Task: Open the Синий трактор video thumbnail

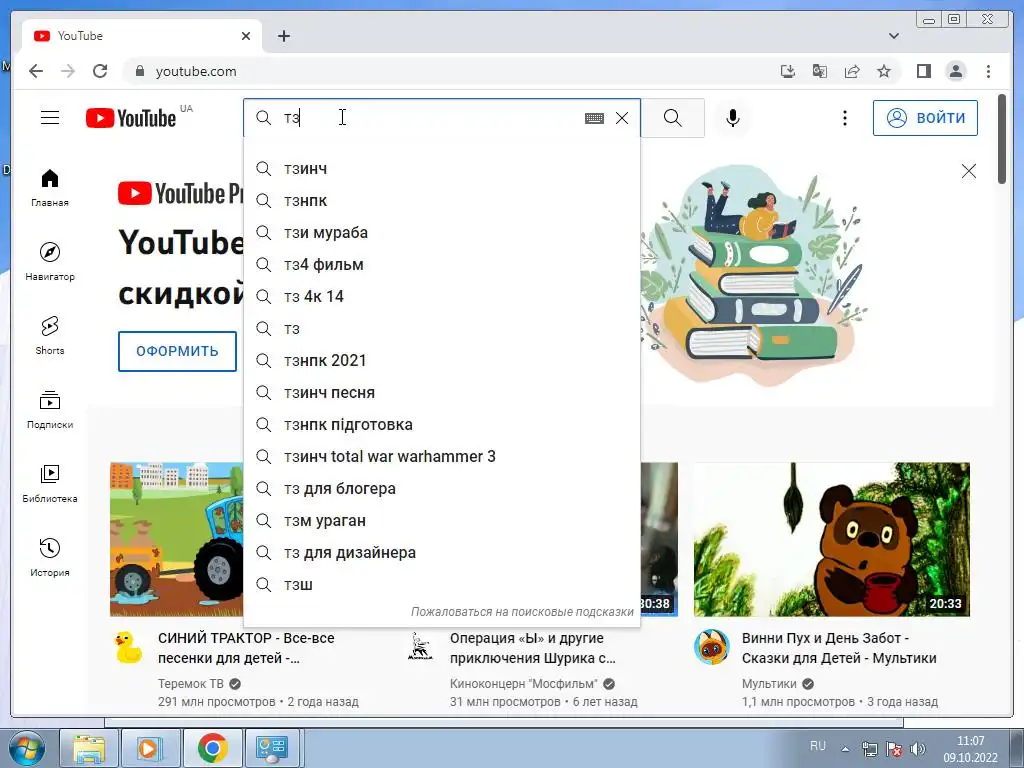Action: click(176, 539)
